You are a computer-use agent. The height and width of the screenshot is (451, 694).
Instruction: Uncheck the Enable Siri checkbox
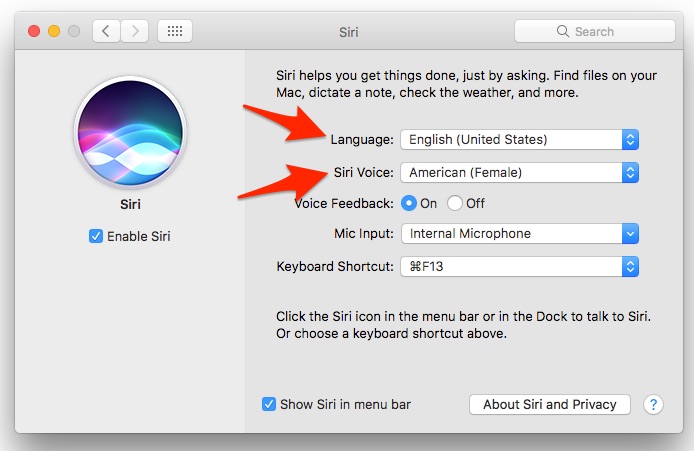click(96, 236)
